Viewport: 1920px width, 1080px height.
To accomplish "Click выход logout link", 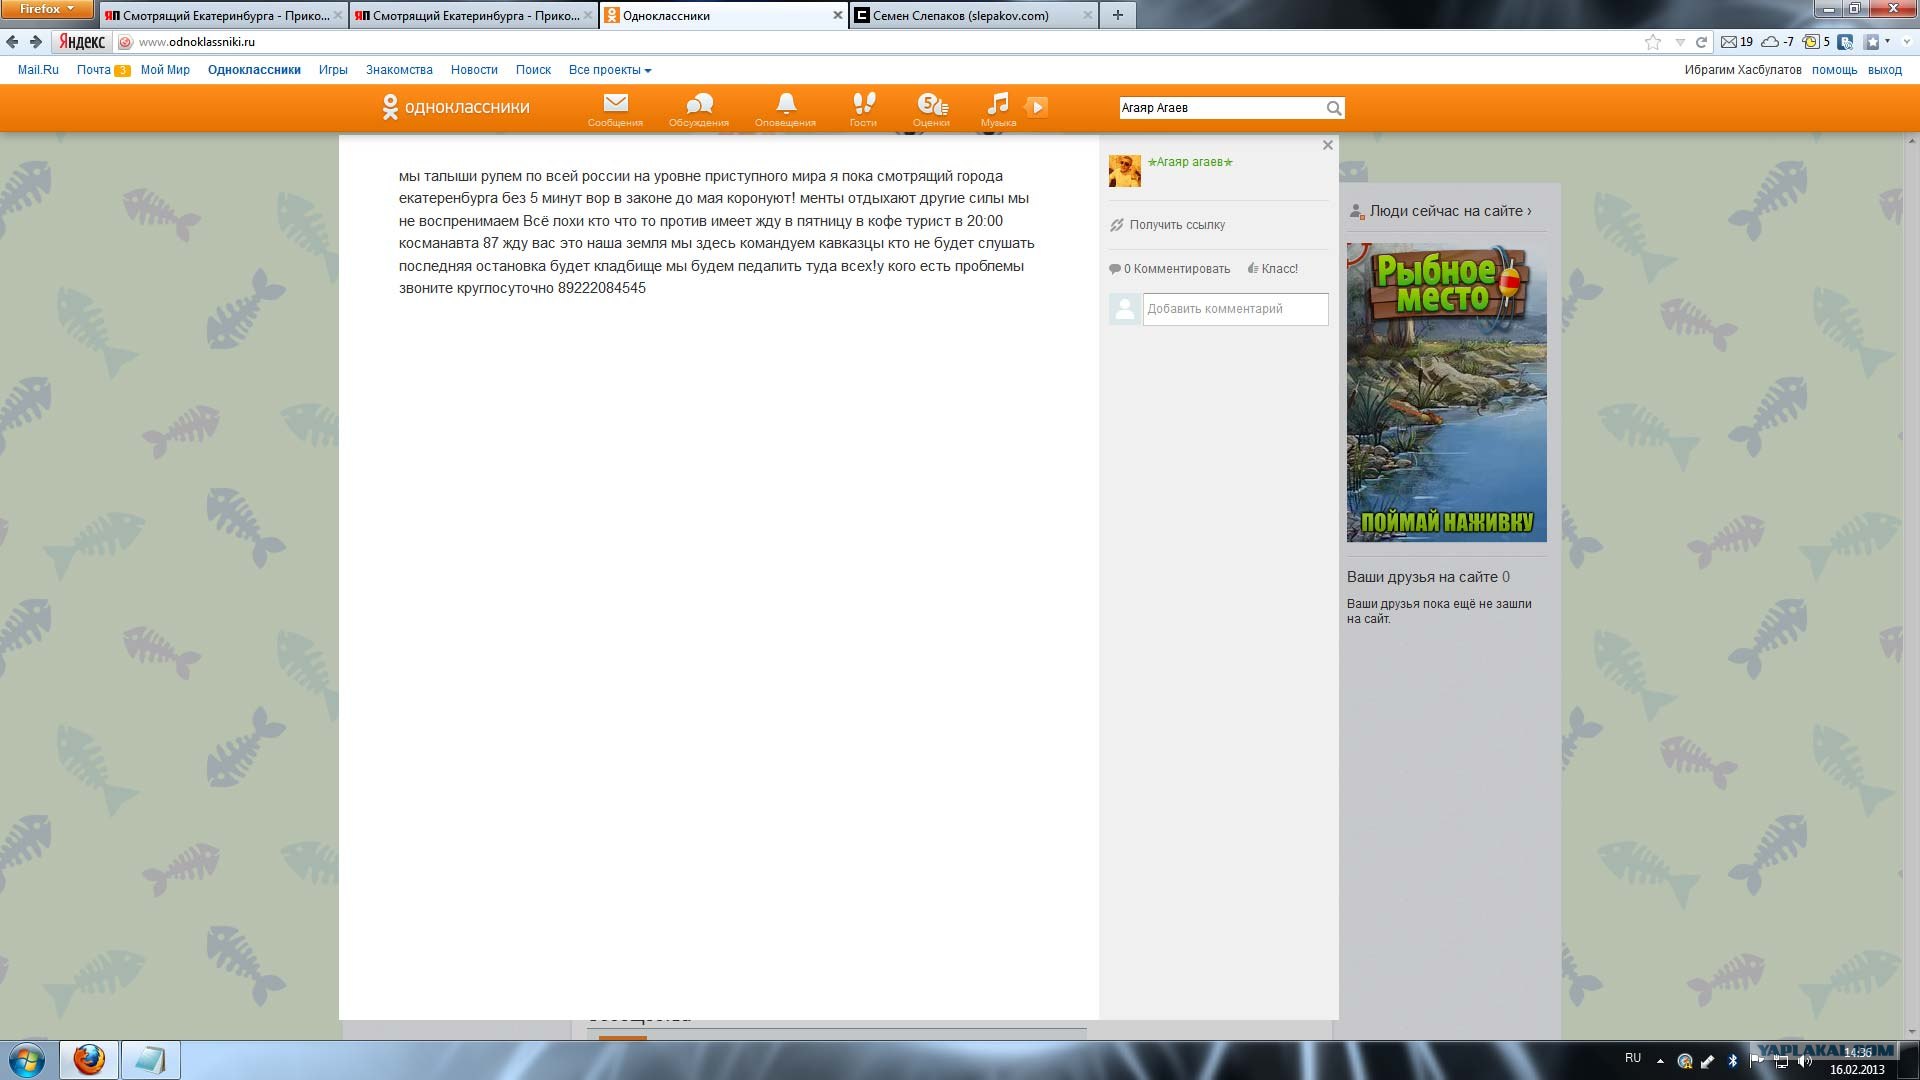I will coord(1885,70).
